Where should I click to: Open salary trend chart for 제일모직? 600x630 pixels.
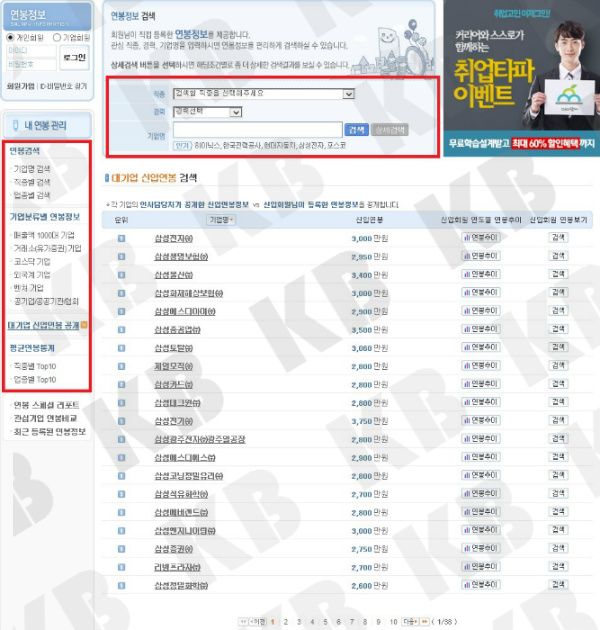click(x=481, y=366)
